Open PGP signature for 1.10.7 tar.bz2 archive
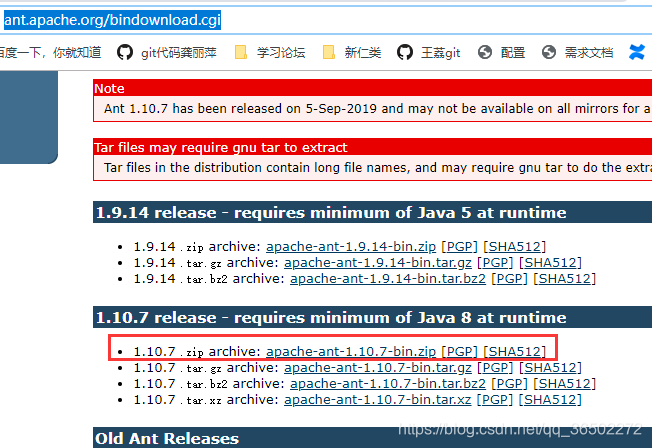The height and width of the screenshot is (448, 652). pos(509,384)
